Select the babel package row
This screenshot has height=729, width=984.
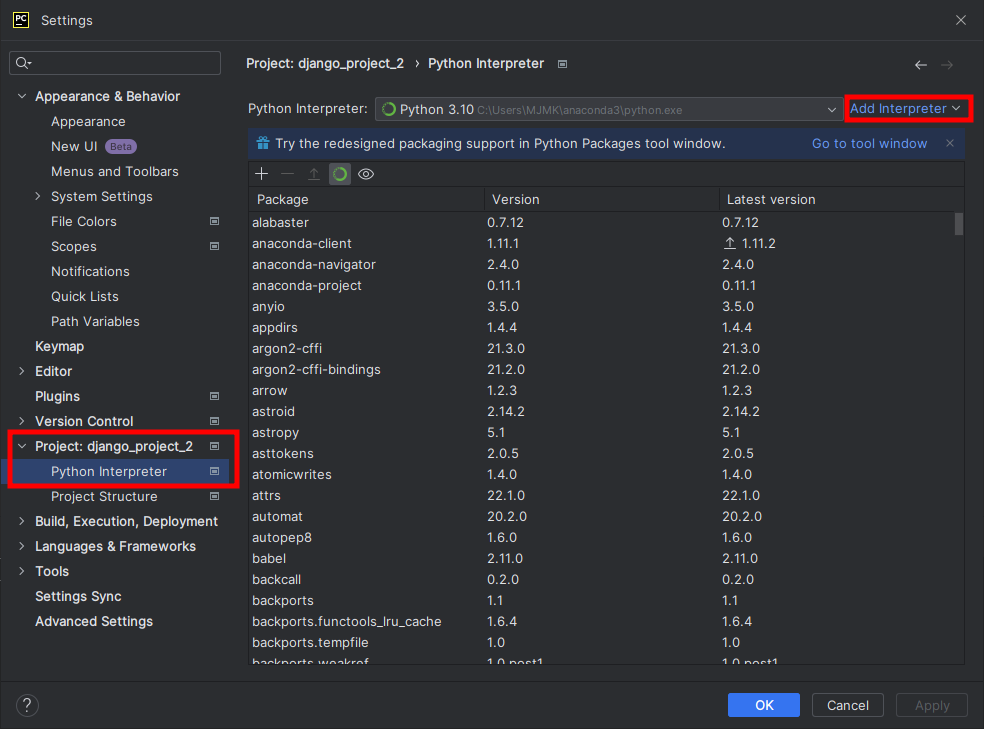tap(601, 558)
